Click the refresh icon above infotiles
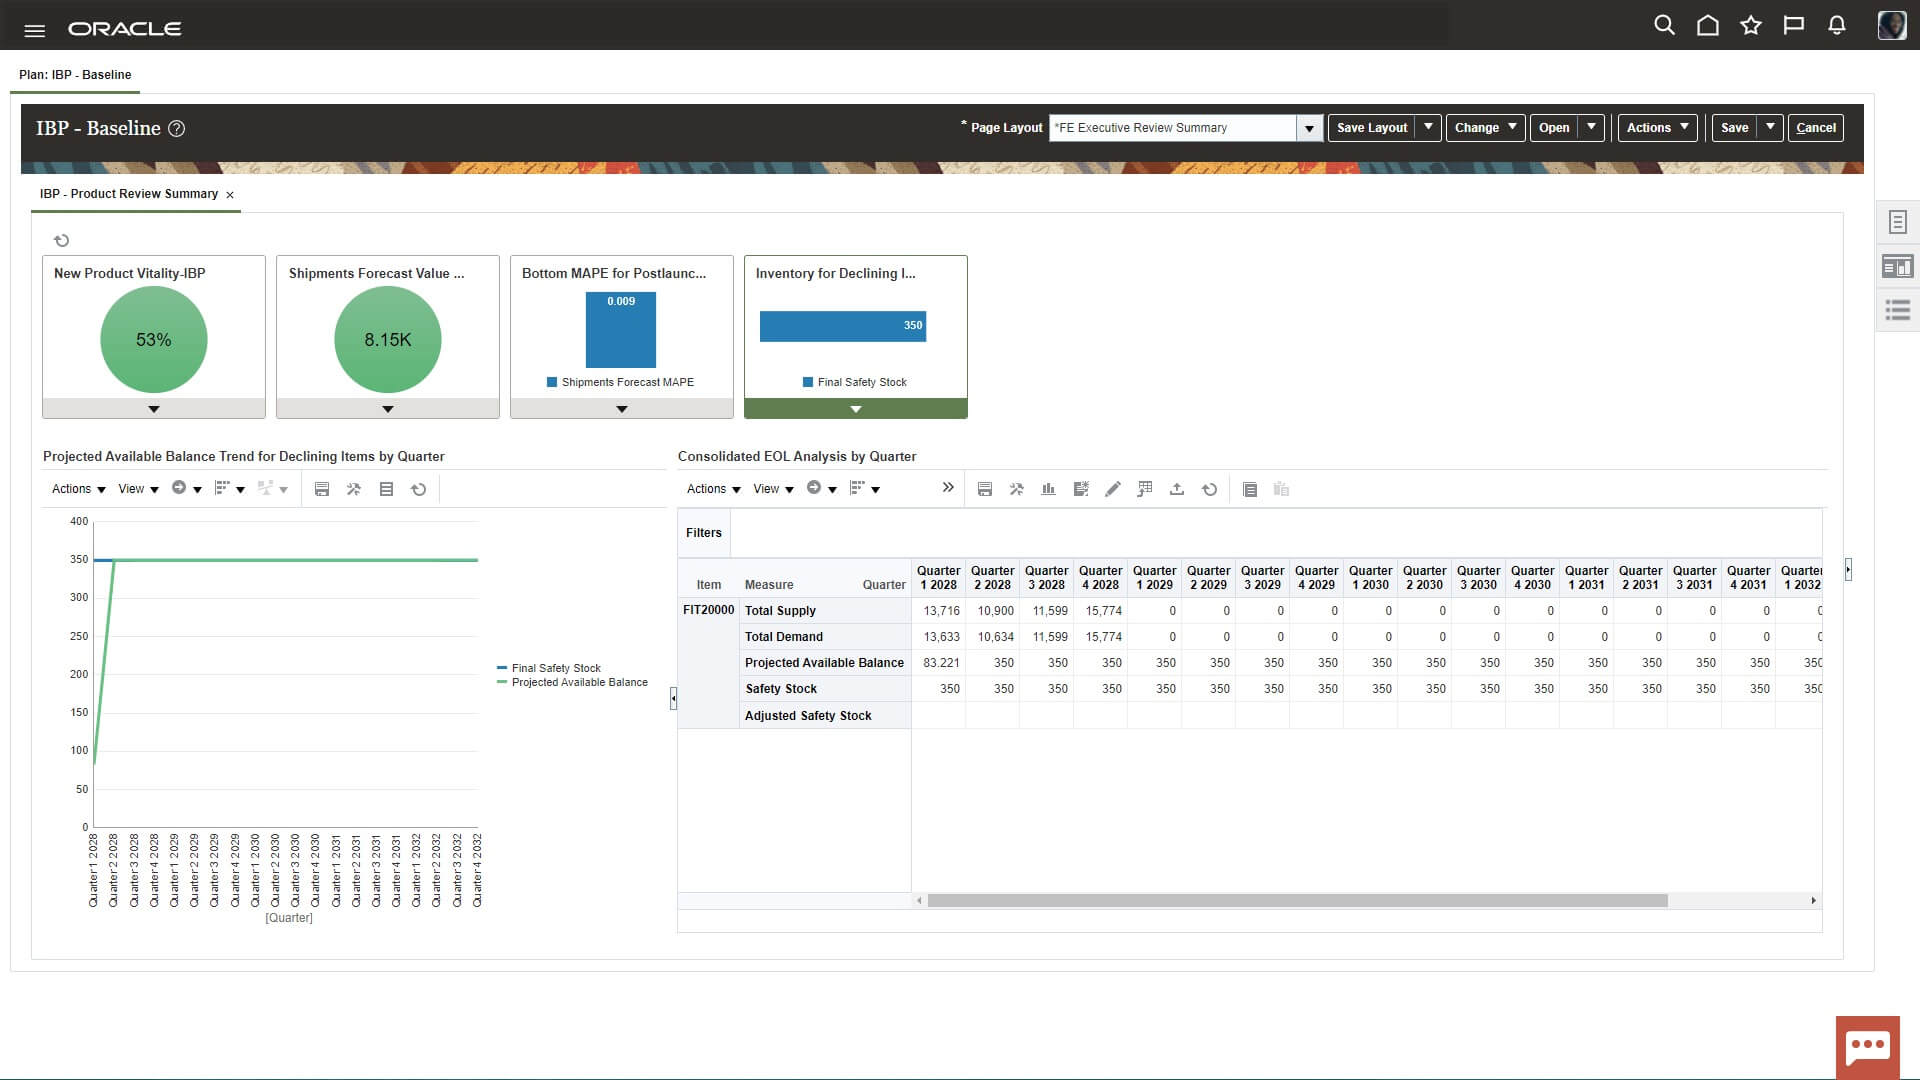The height and width of the screenshot is (1080, 1920). coord(61,240)
